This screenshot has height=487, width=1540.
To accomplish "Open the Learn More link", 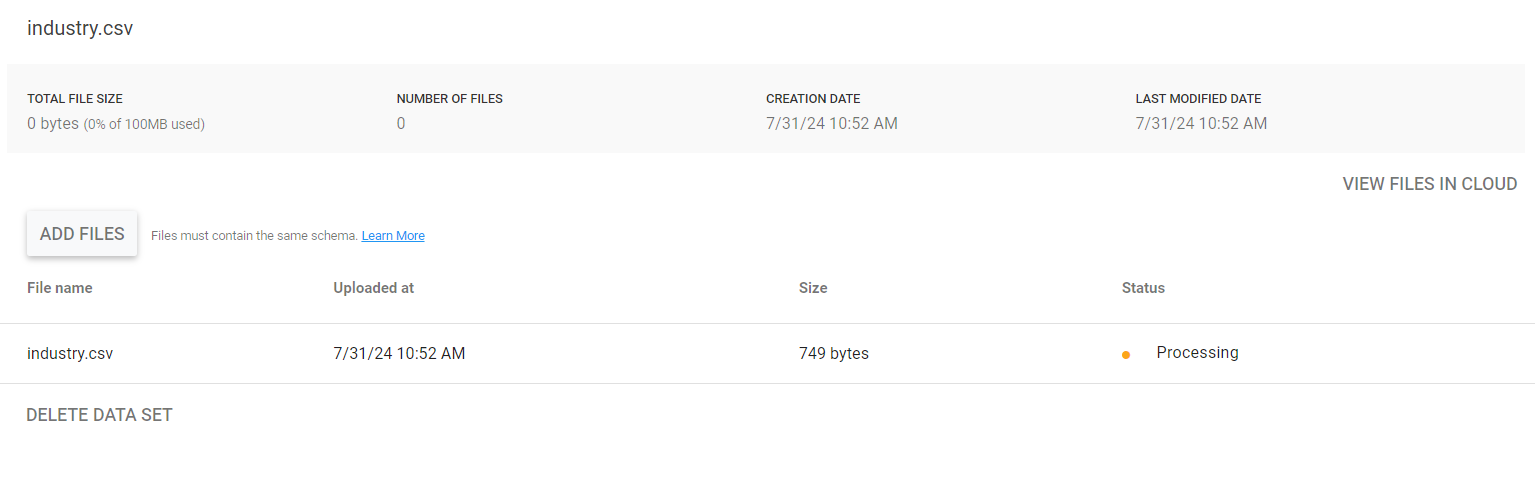I will pyautogui.click(x=393, y=236).
